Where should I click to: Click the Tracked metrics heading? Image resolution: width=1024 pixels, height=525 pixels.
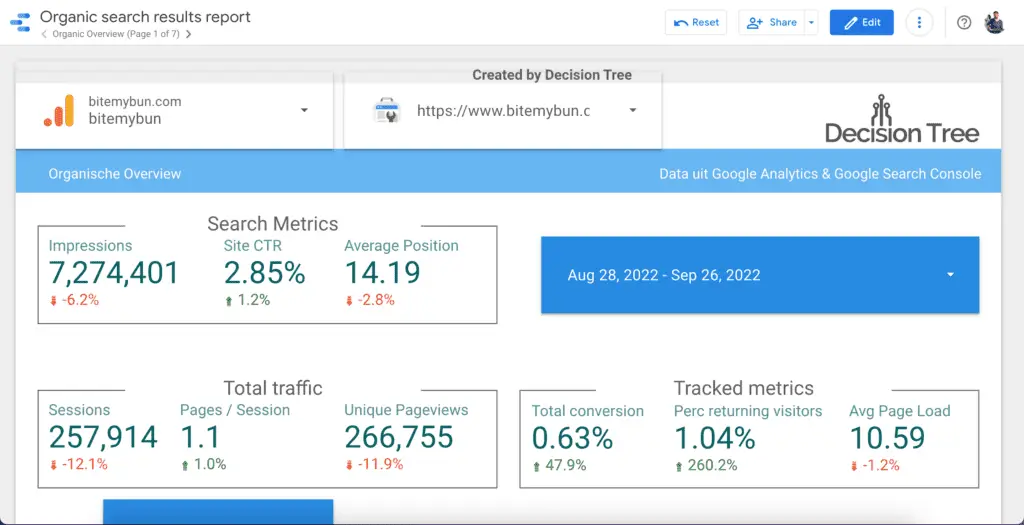(x=744, y=389)
